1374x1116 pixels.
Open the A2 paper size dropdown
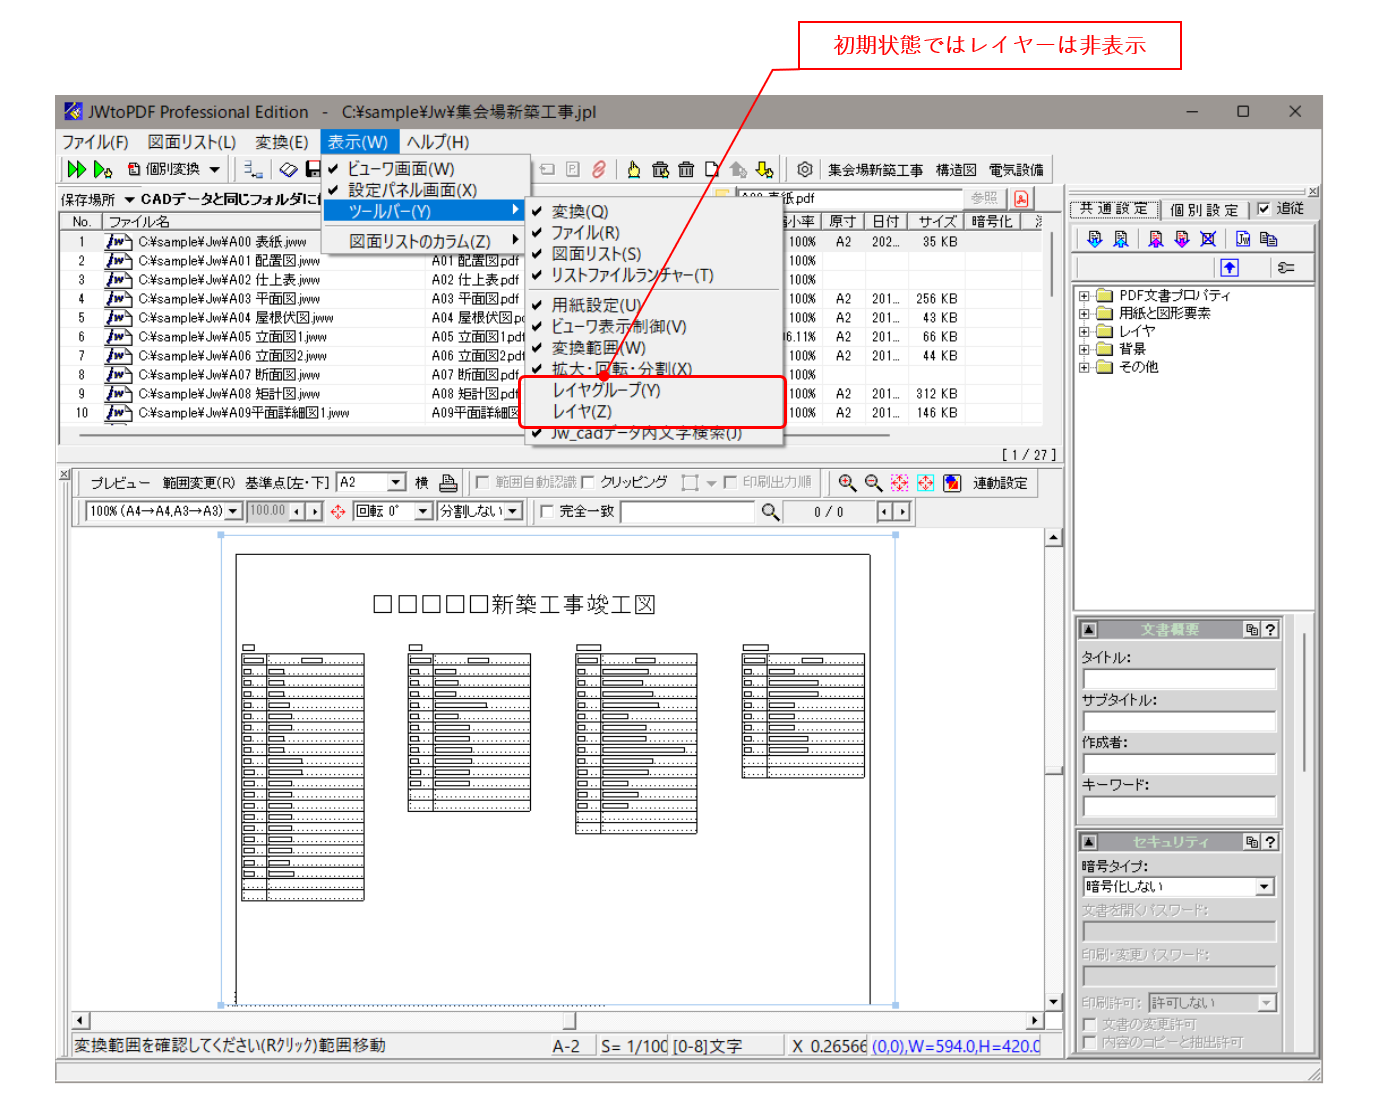click(x=396, y=483)
